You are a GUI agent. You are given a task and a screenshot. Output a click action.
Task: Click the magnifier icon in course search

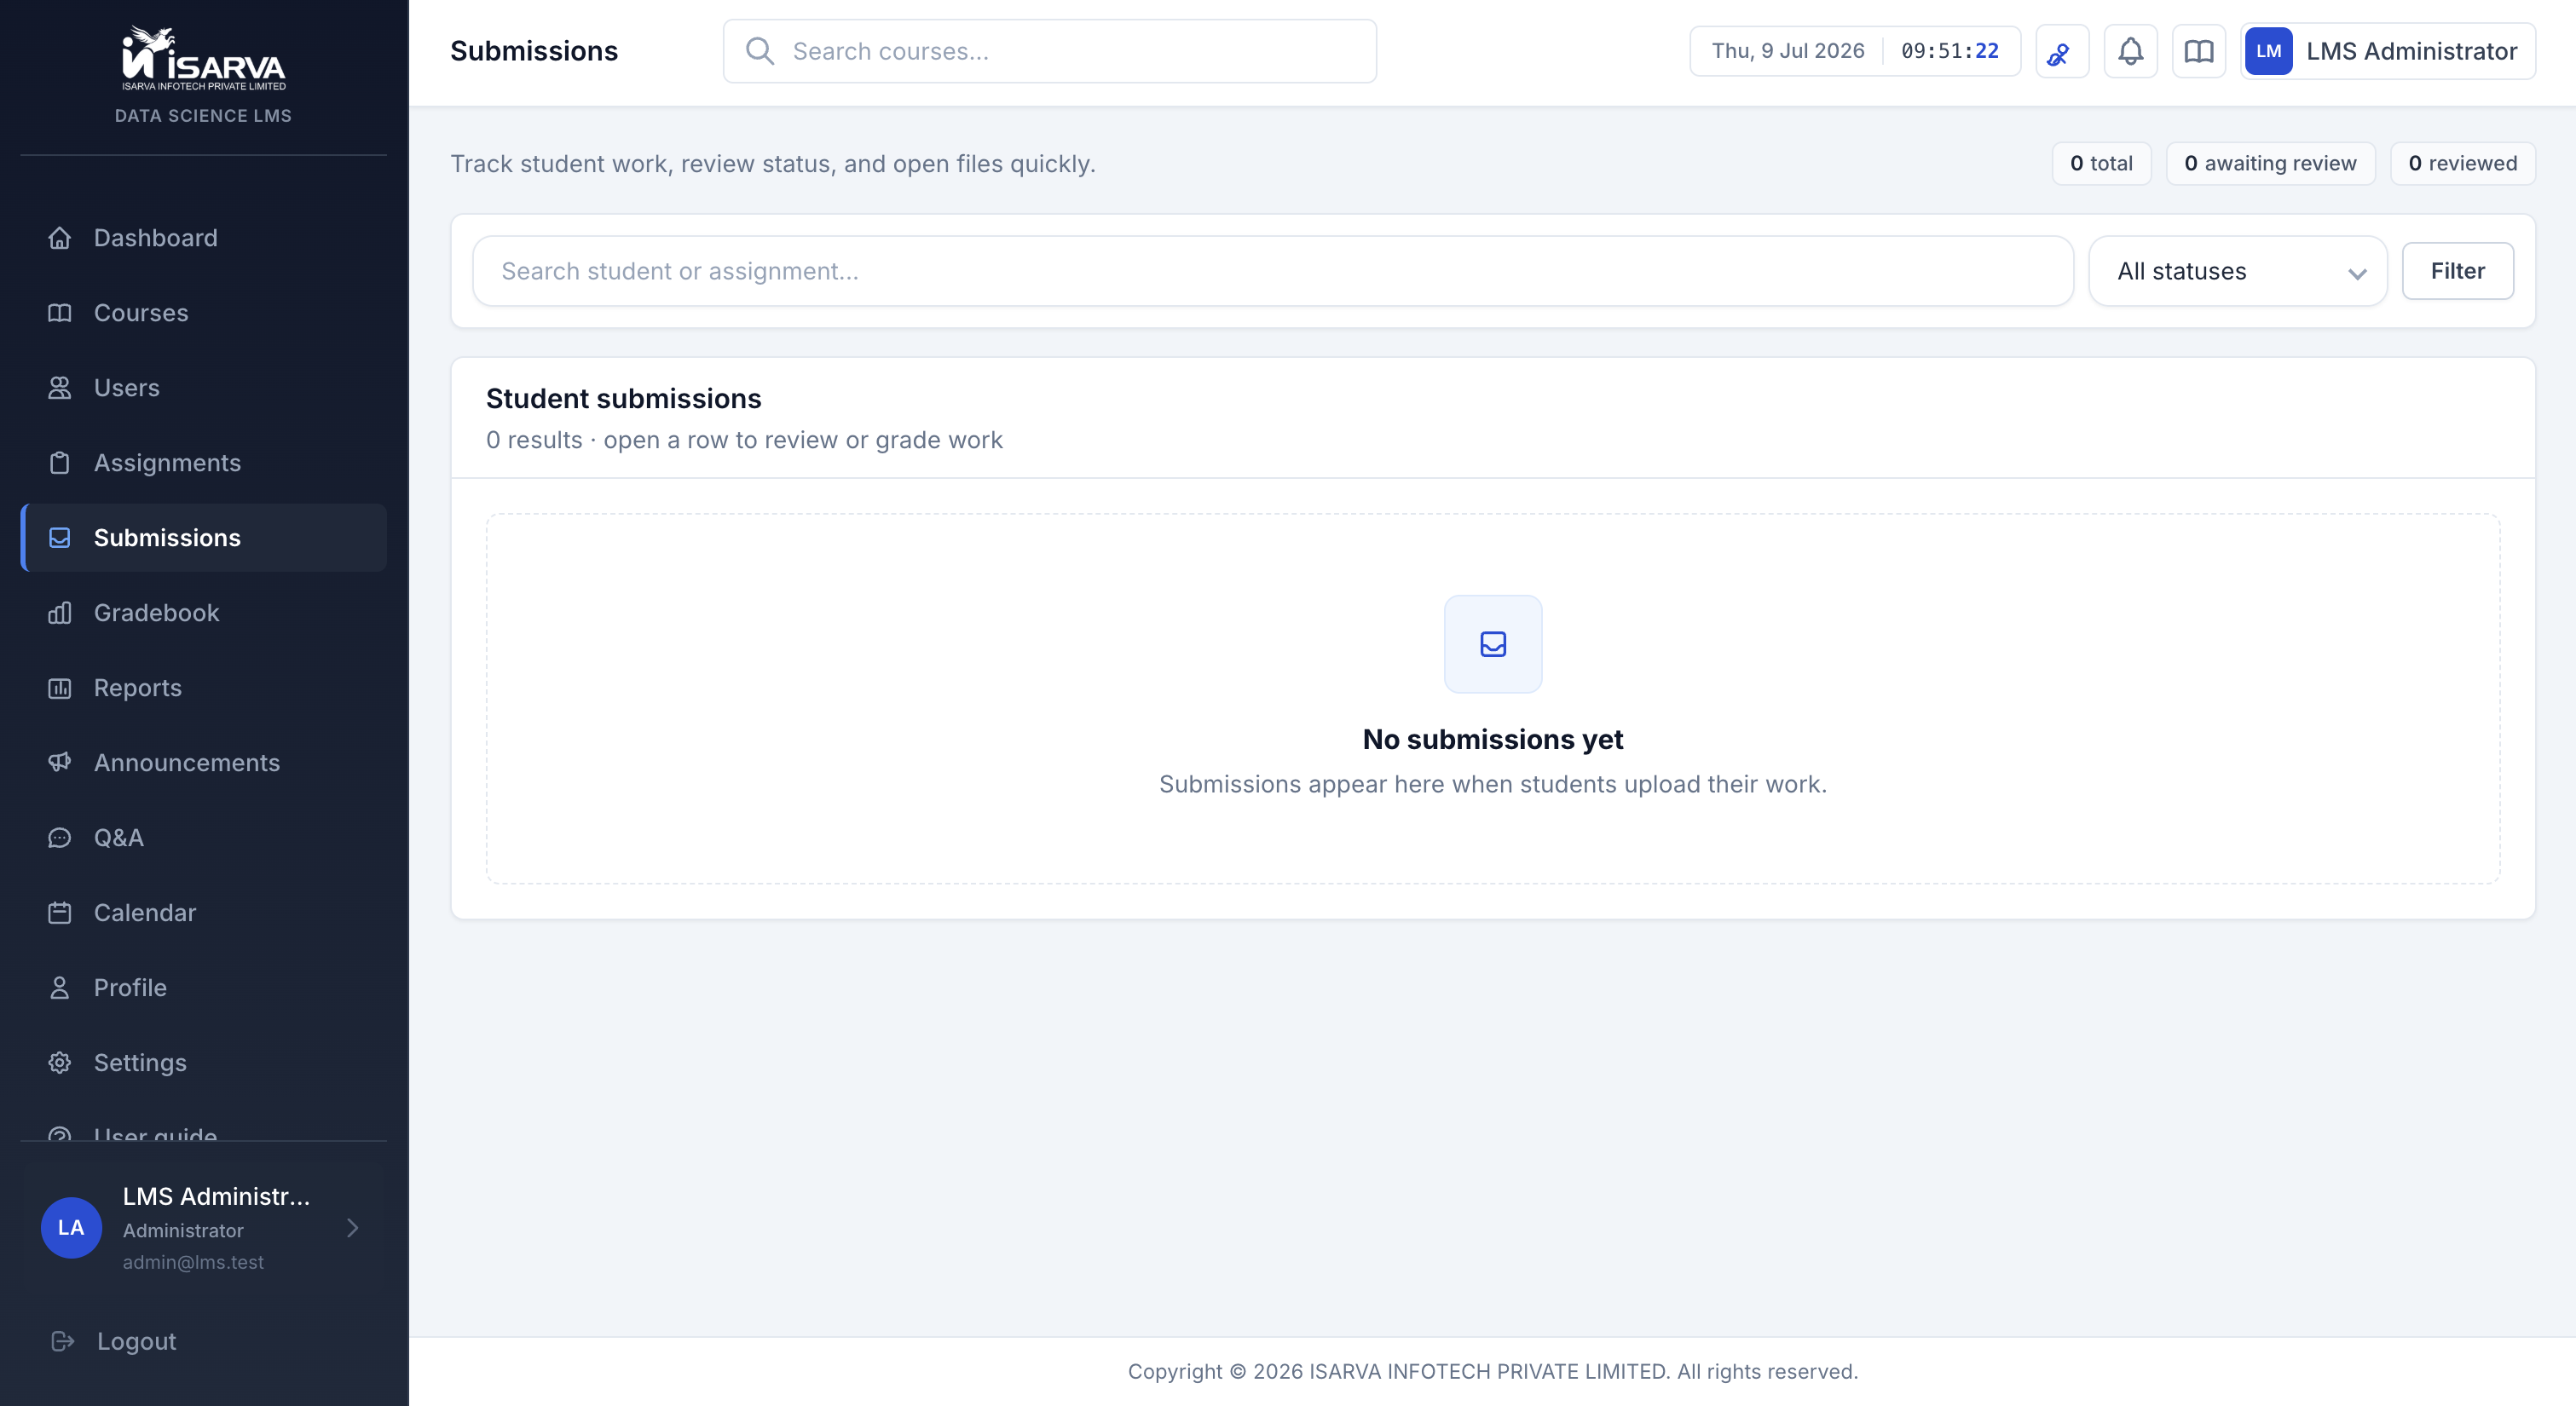760,51
